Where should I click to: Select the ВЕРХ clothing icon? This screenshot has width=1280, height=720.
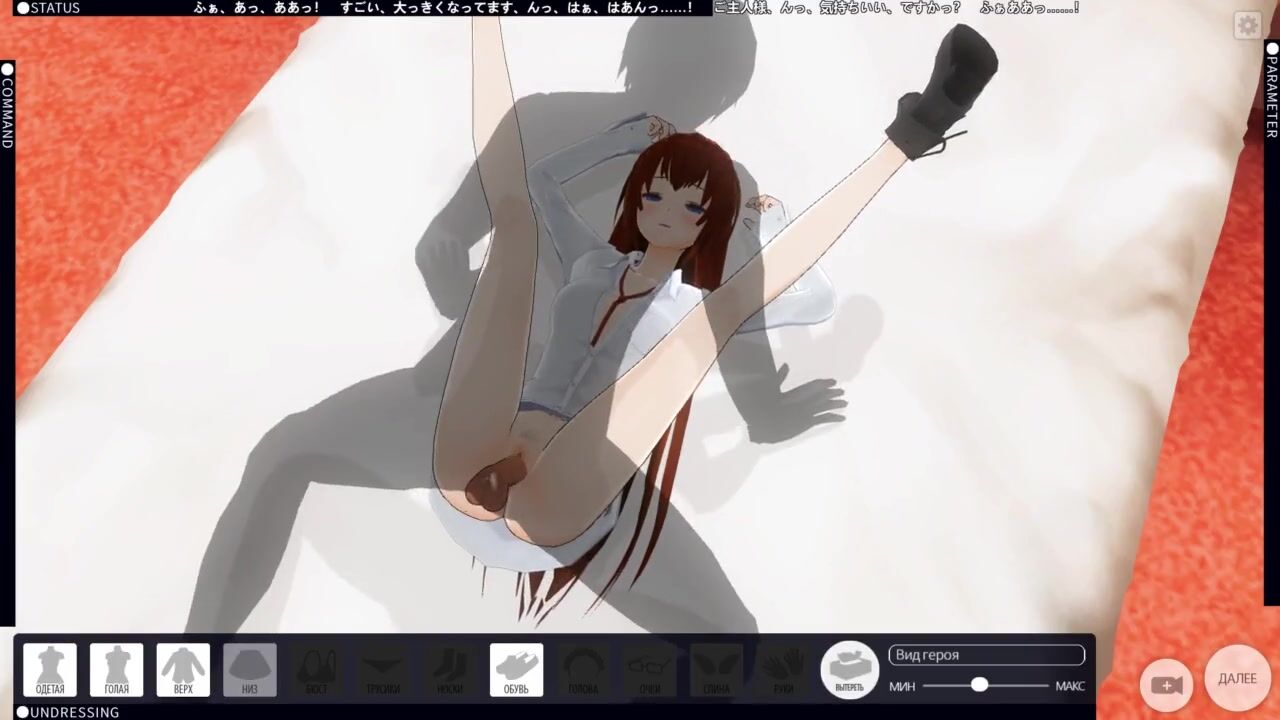point(183,669)
